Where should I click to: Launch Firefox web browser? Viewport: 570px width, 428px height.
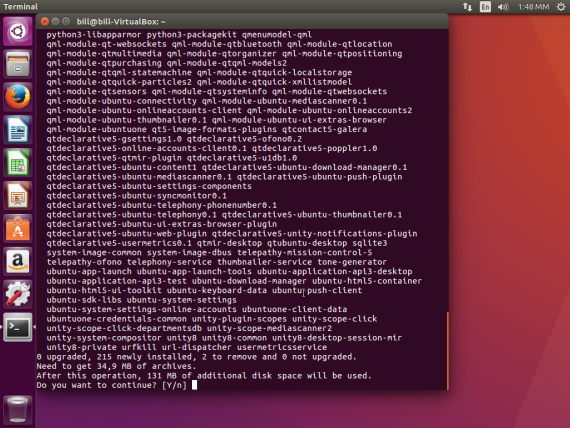click(17, 97)
